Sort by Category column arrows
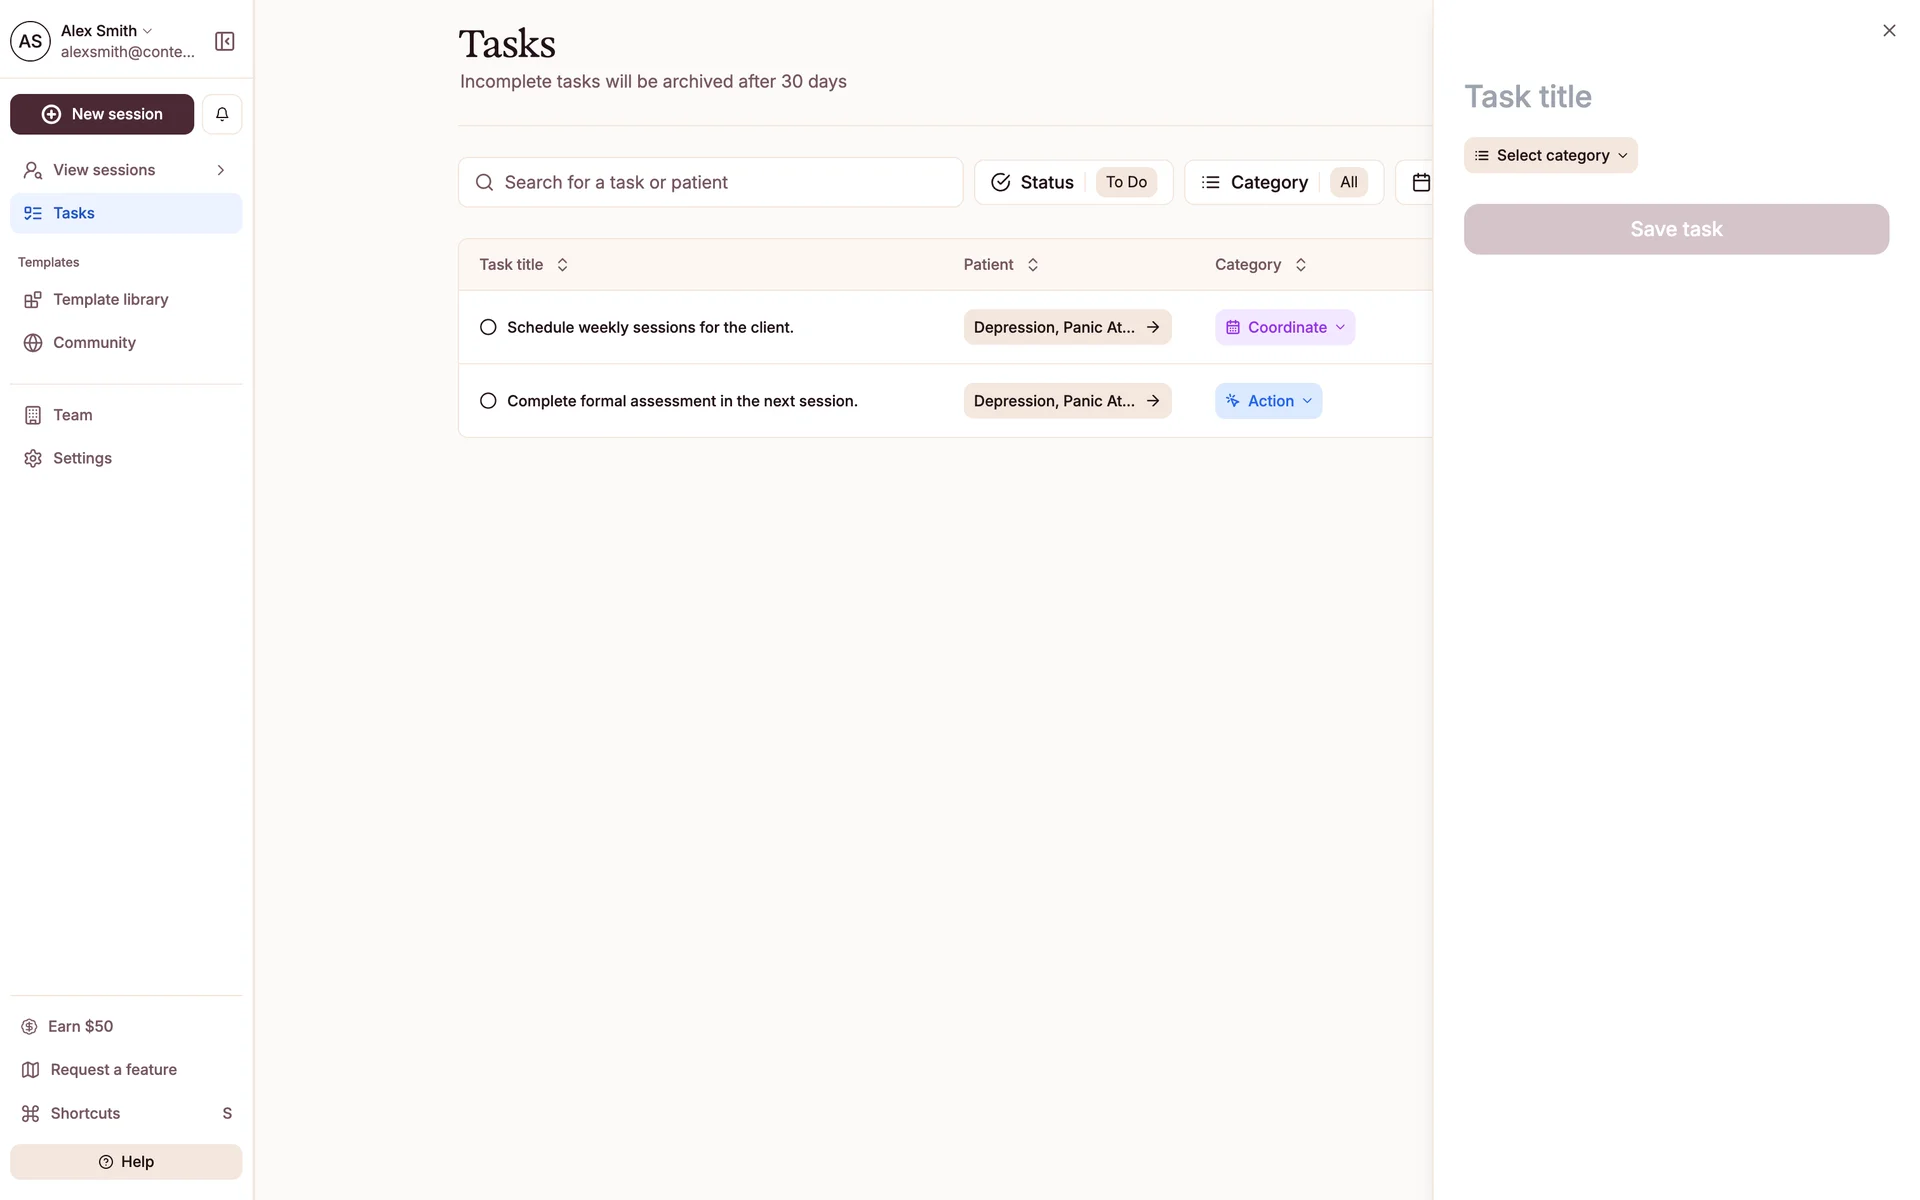The width and height of the screenshot is (1920, 1200). [x=1300, y=265]
